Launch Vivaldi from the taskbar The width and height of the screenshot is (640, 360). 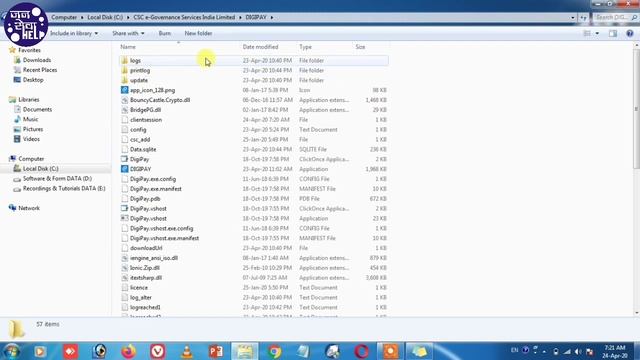[158, 351]
